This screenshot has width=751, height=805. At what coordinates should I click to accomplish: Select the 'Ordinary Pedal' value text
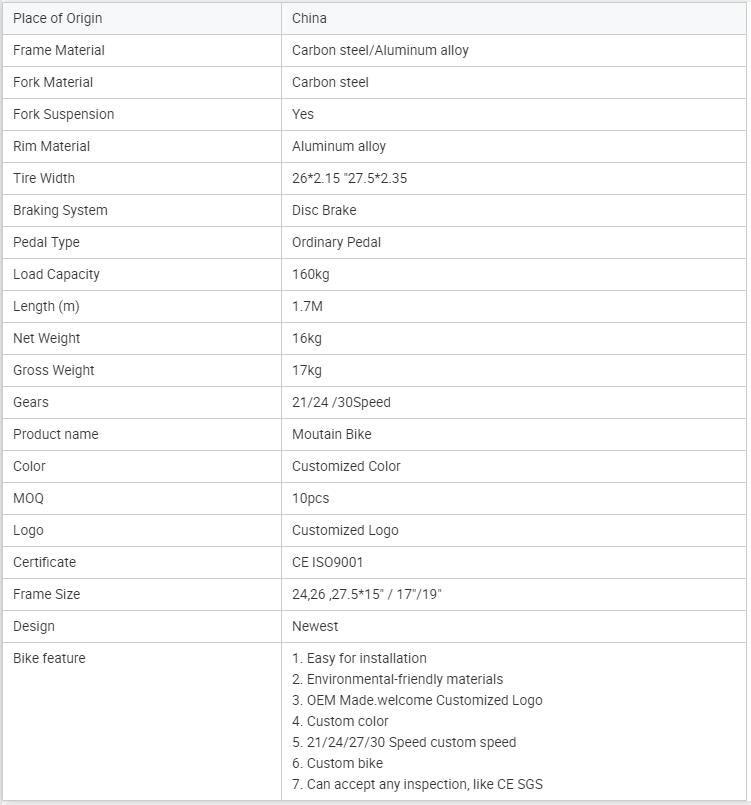click(x=336, y=242)
